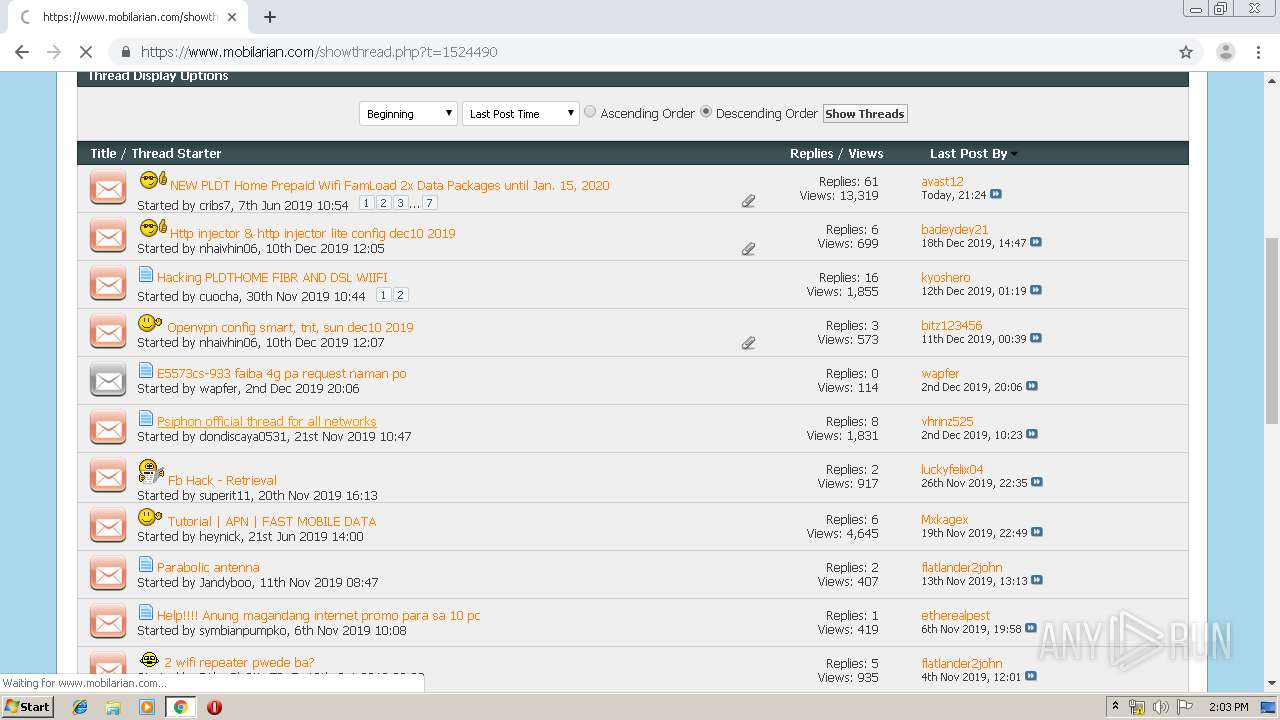1280x720 pixels.
Task: Open Help!!!! Anung magandang internet promo thread
Action: point(319,615)
